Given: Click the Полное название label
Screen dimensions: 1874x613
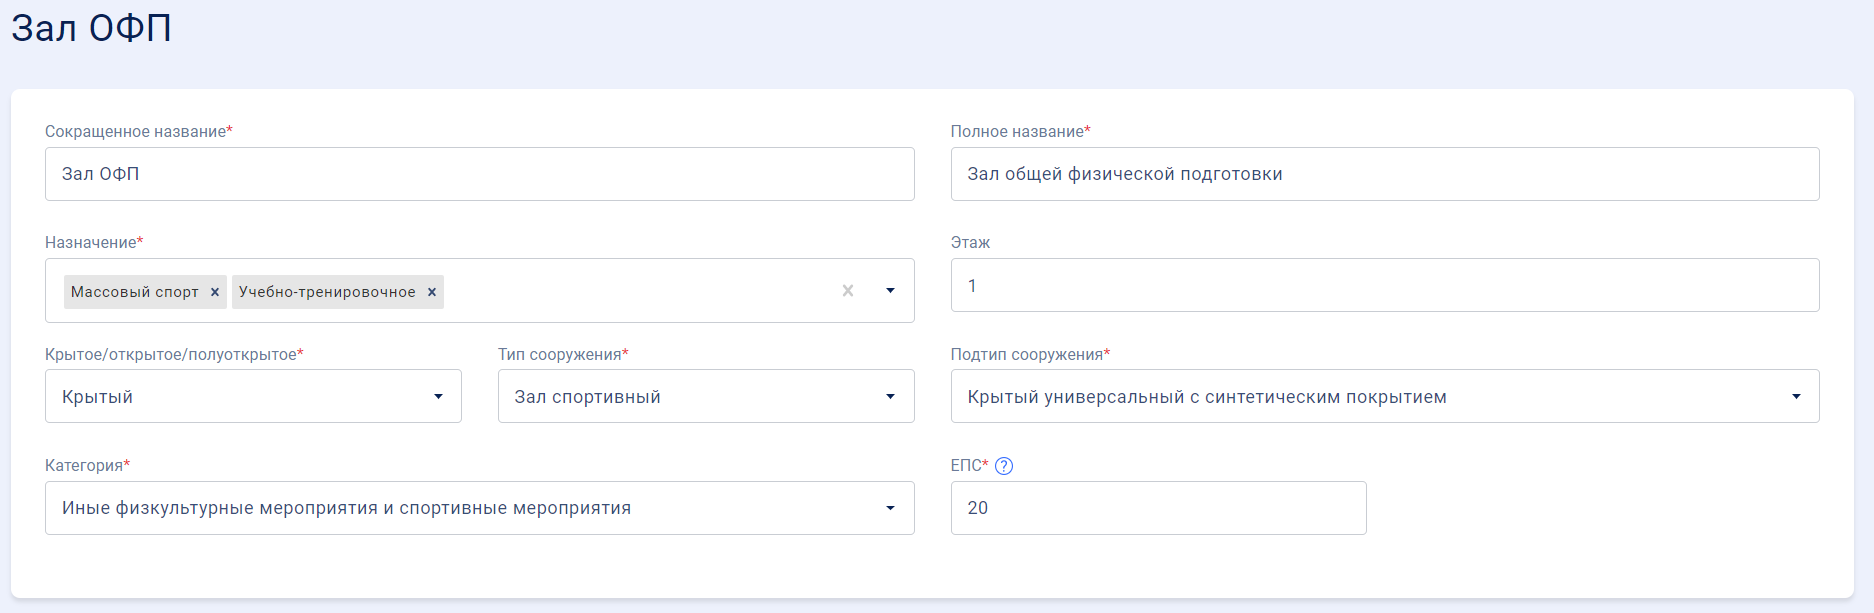Looking at the screenshot, I should (1020, 132).
